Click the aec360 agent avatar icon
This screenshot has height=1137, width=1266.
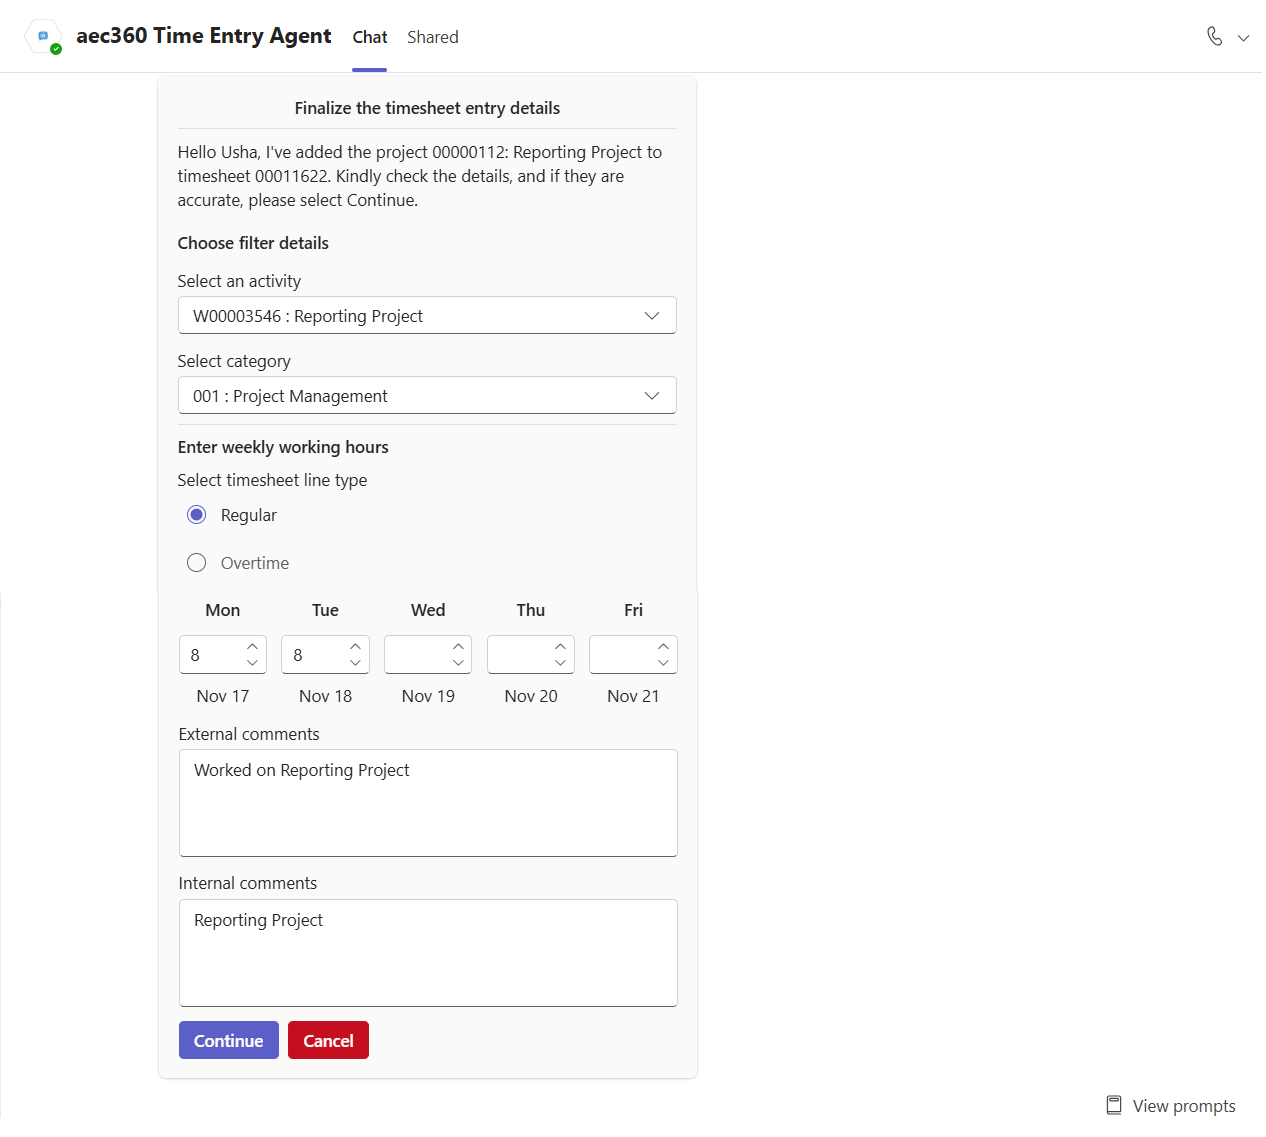[x=43, y=36]
